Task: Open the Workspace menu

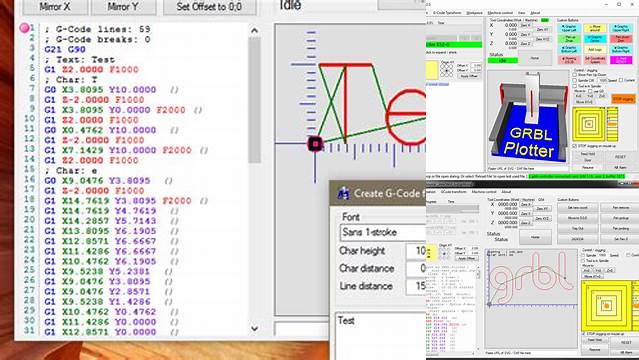Action: (x=474, y=13)
